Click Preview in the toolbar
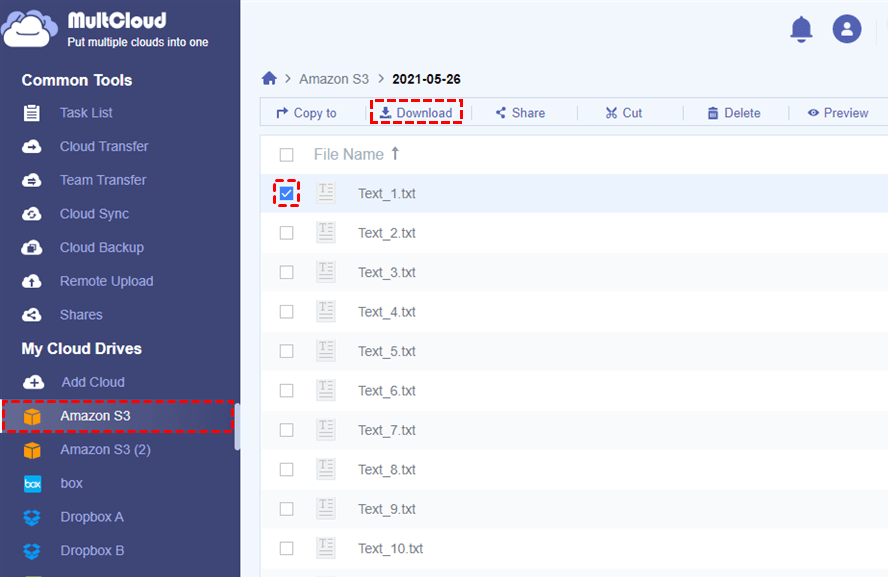Viewport: 888px width, 577px height. [838, 113]
